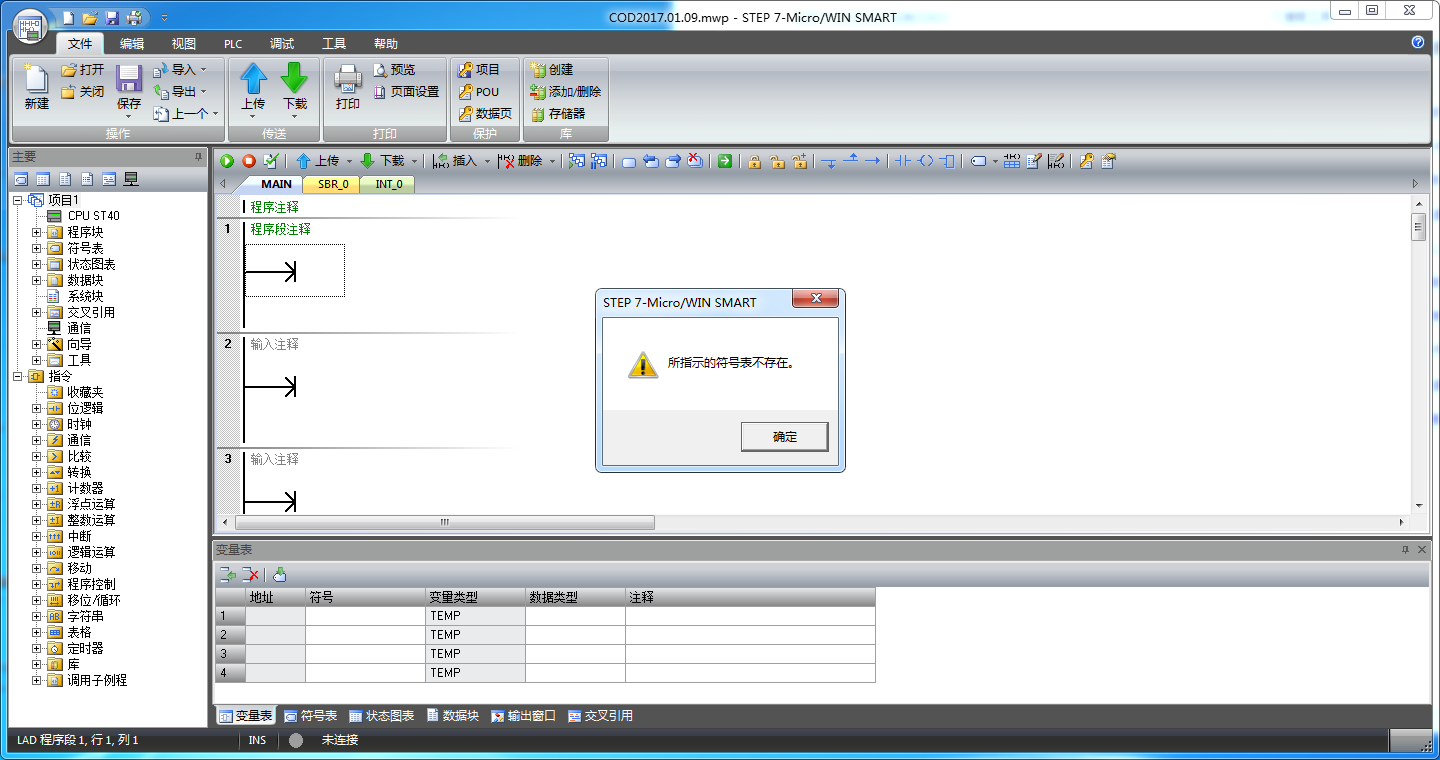Click the 页面设置 button in the ribbon
The image size is (1440, 760).
click(x=406, y=92)
